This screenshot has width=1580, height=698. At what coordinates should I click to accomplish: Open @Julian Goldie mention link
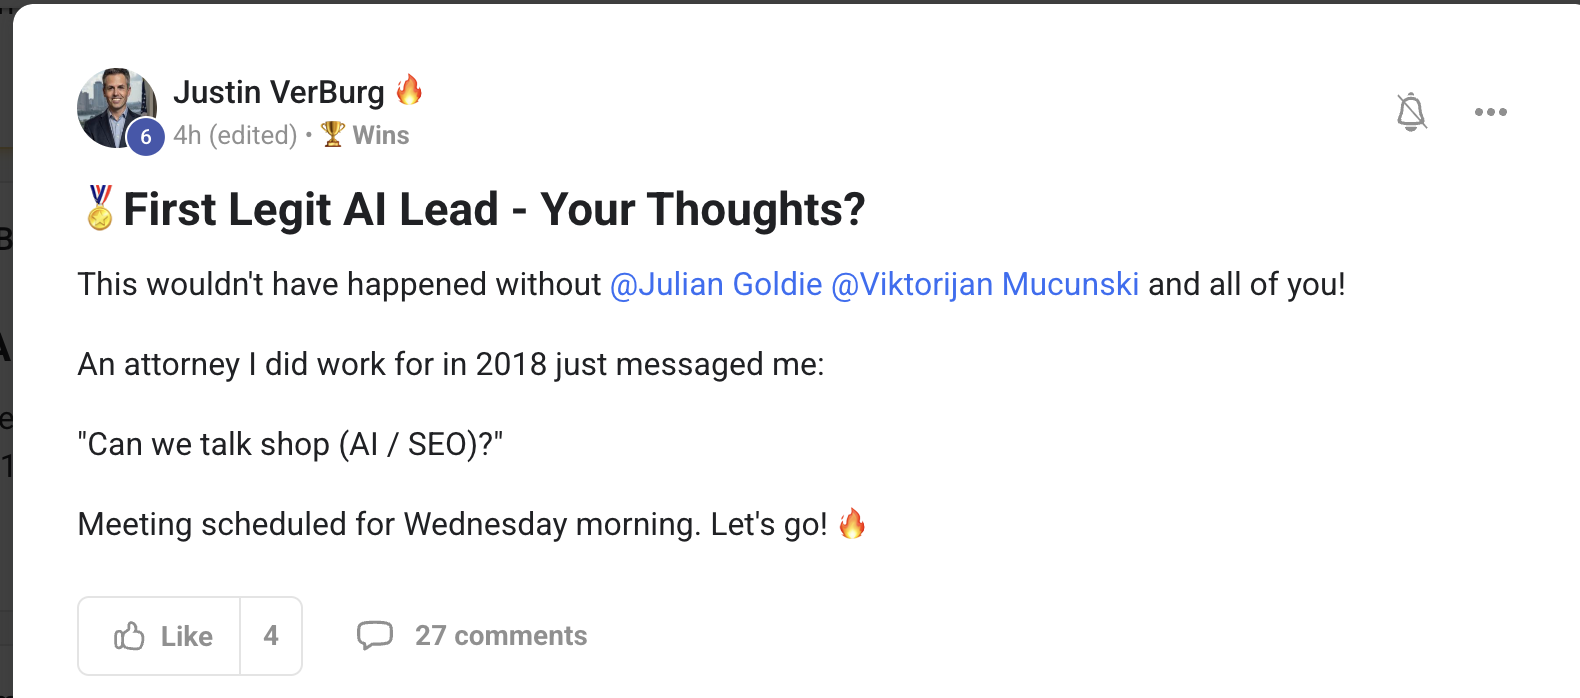point(716,284)
